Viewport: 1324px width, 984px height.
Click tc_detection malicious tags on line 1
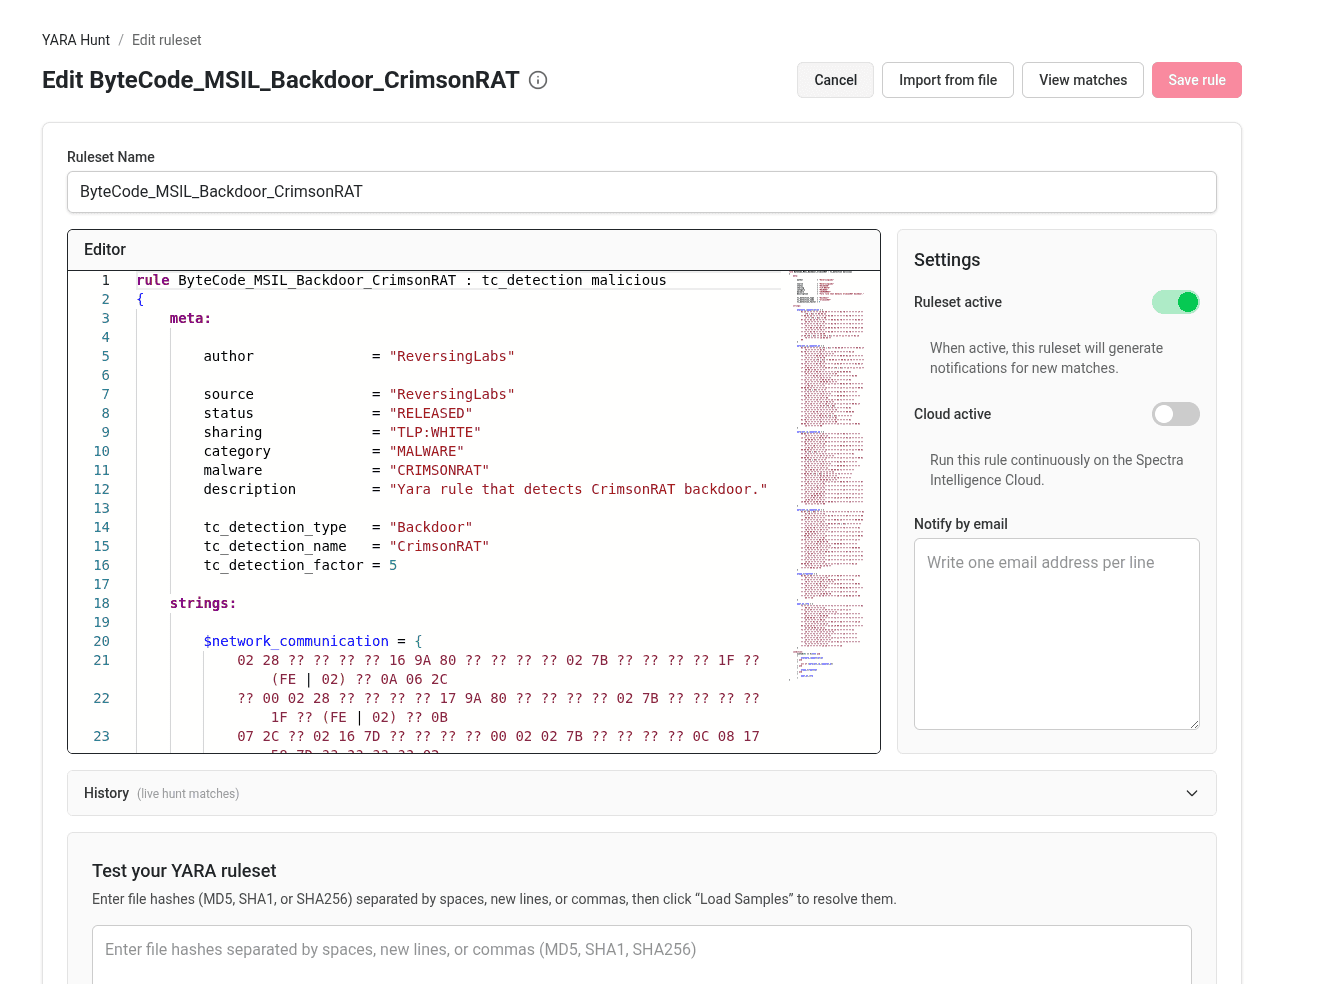tap(574, 280)
